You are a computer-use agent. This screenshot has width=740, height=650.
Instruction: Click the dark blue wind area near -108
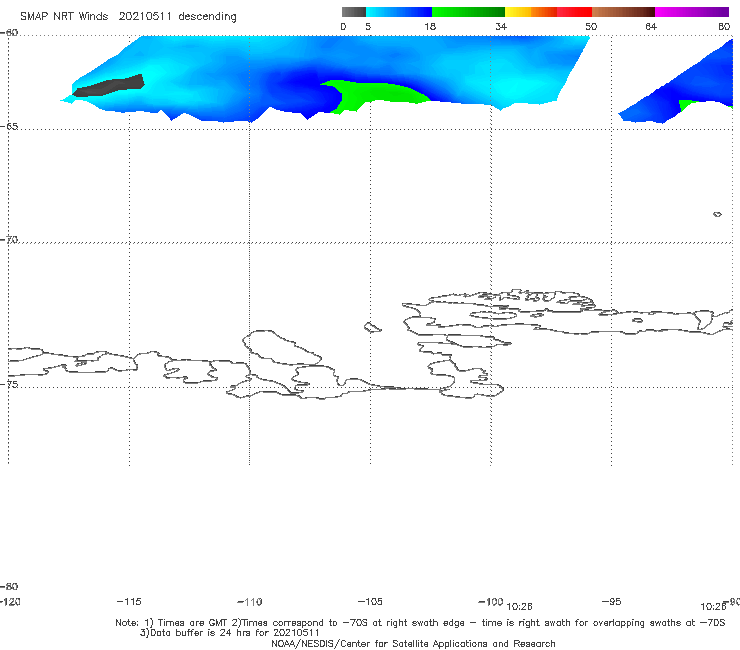[302, 87]
